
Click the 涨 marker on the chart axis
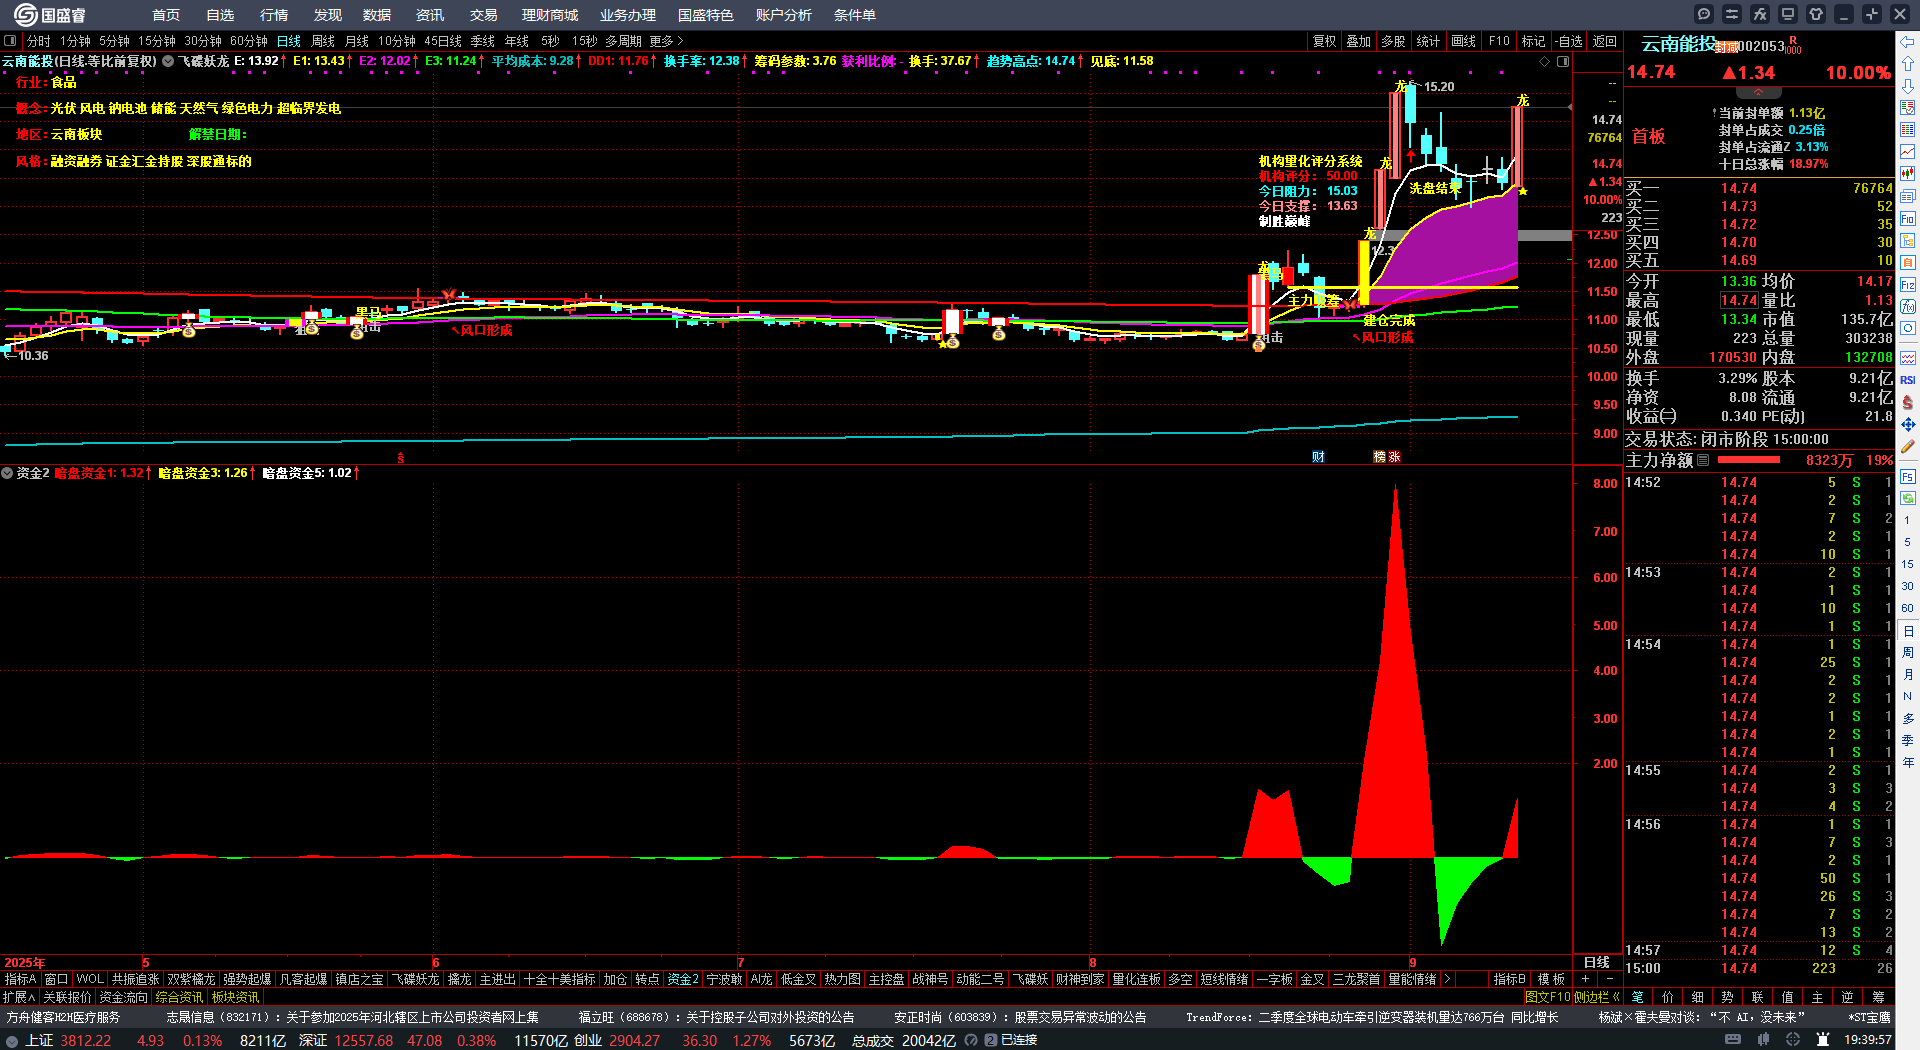(1394, 457)
